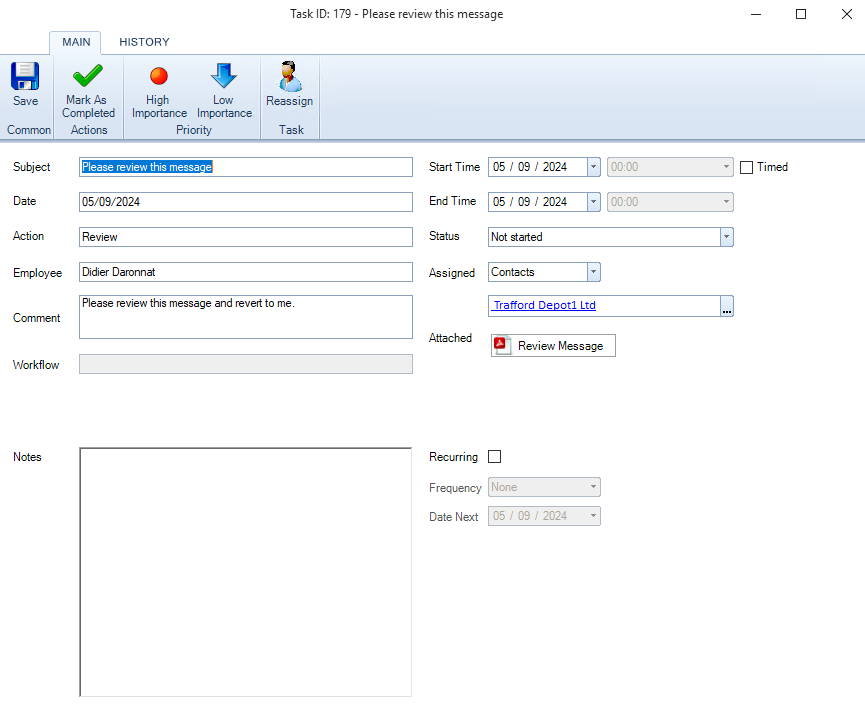Open the Start Time hour dropdown
The width and height of the screenshot is (865, 704).
click(x=726, y=167)
